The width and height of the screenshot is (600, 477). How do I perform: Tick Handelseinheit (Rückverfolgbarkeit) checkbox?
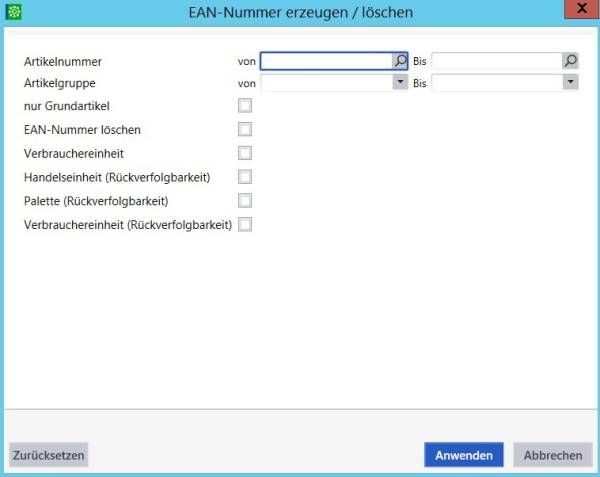click(245, 177)
